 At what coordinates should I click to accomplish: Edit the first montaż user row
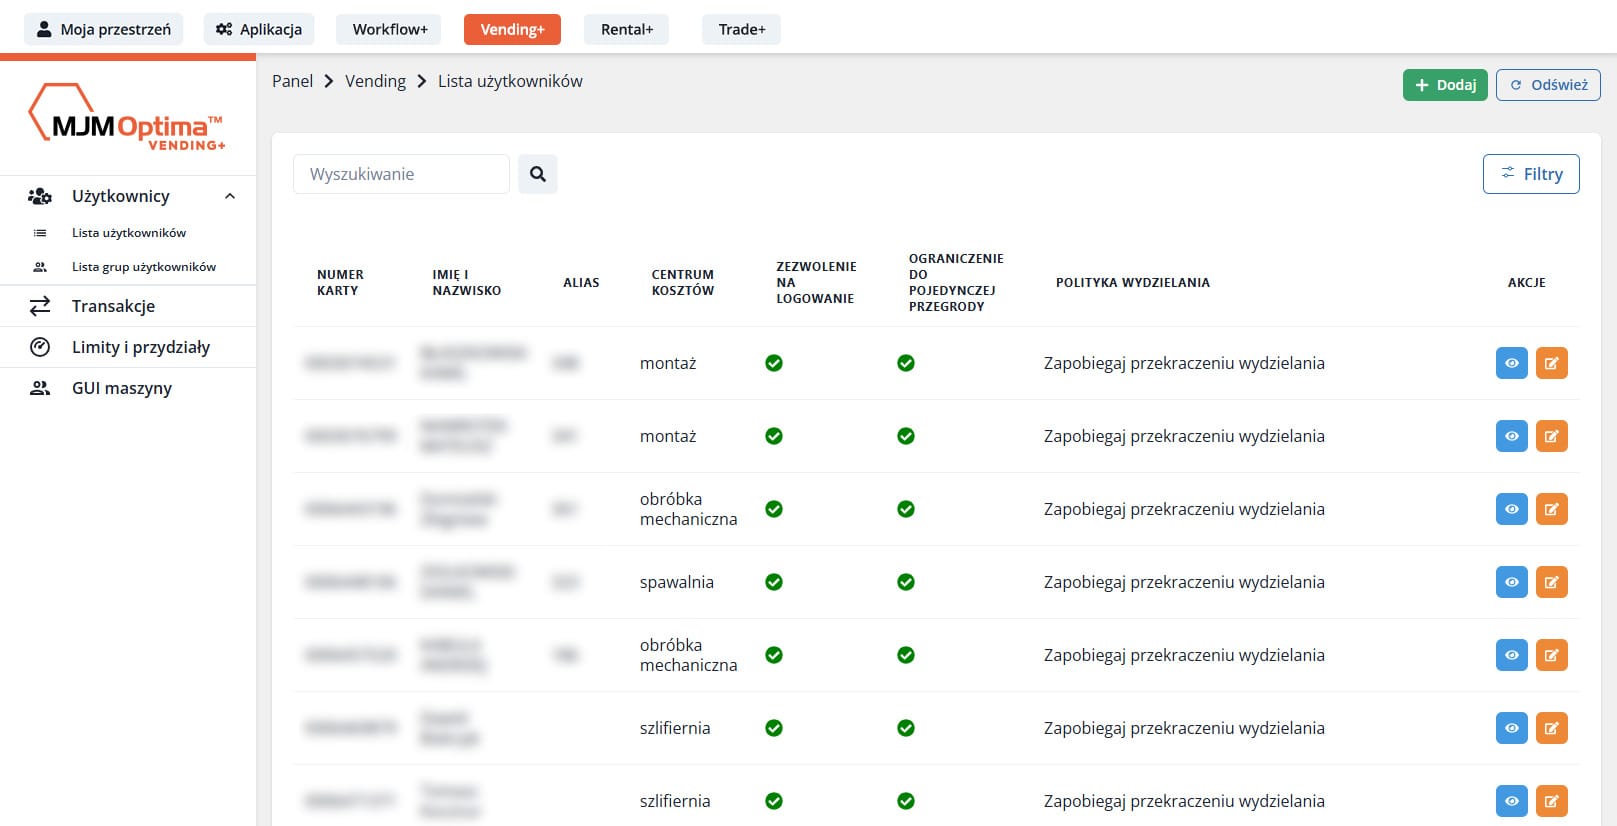point(1551,363)
